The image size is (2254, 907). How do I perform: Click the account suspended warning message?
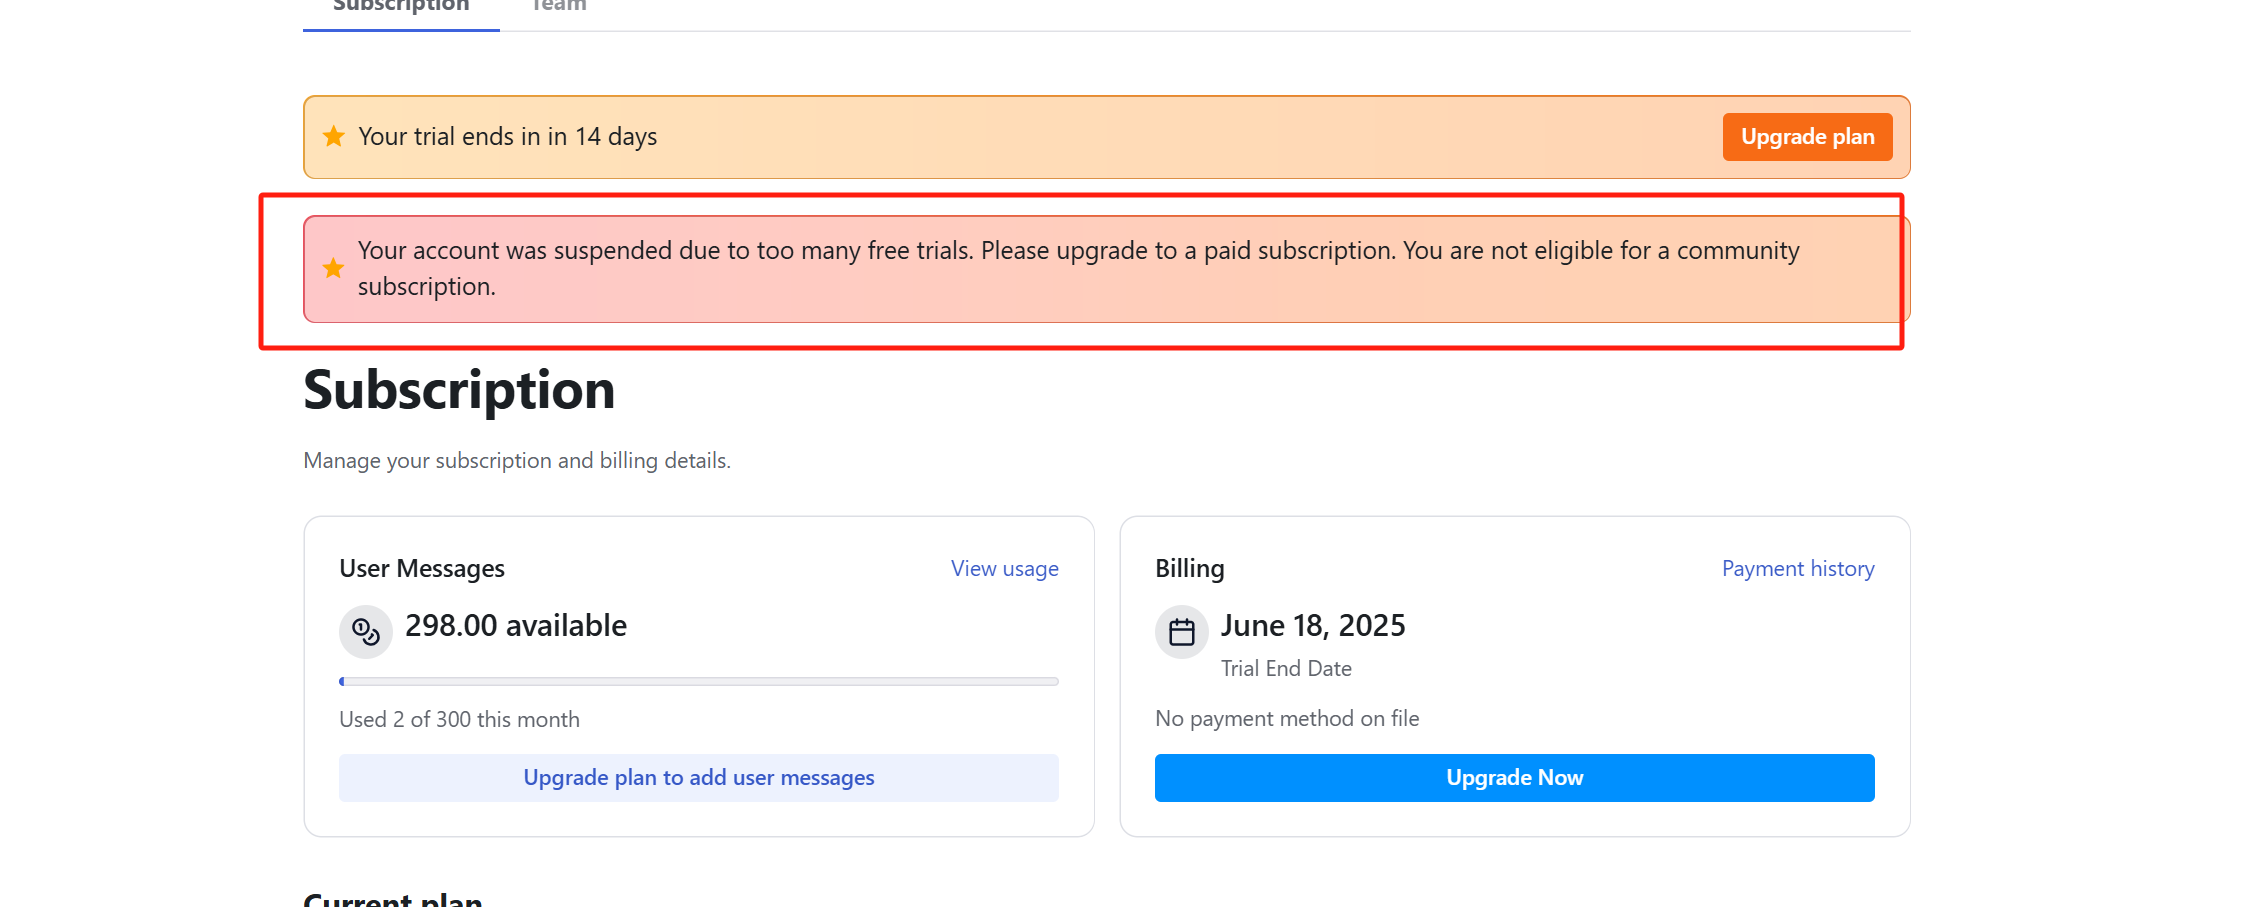coord(1078,268)
